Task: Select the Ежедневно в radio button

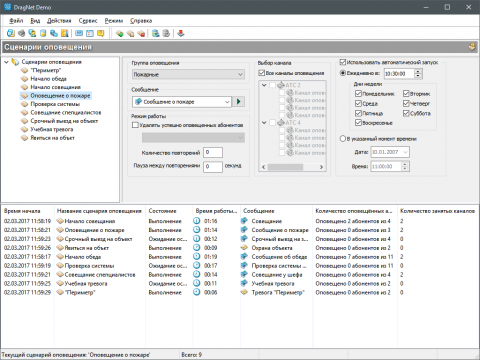Action: click(343, 73)
